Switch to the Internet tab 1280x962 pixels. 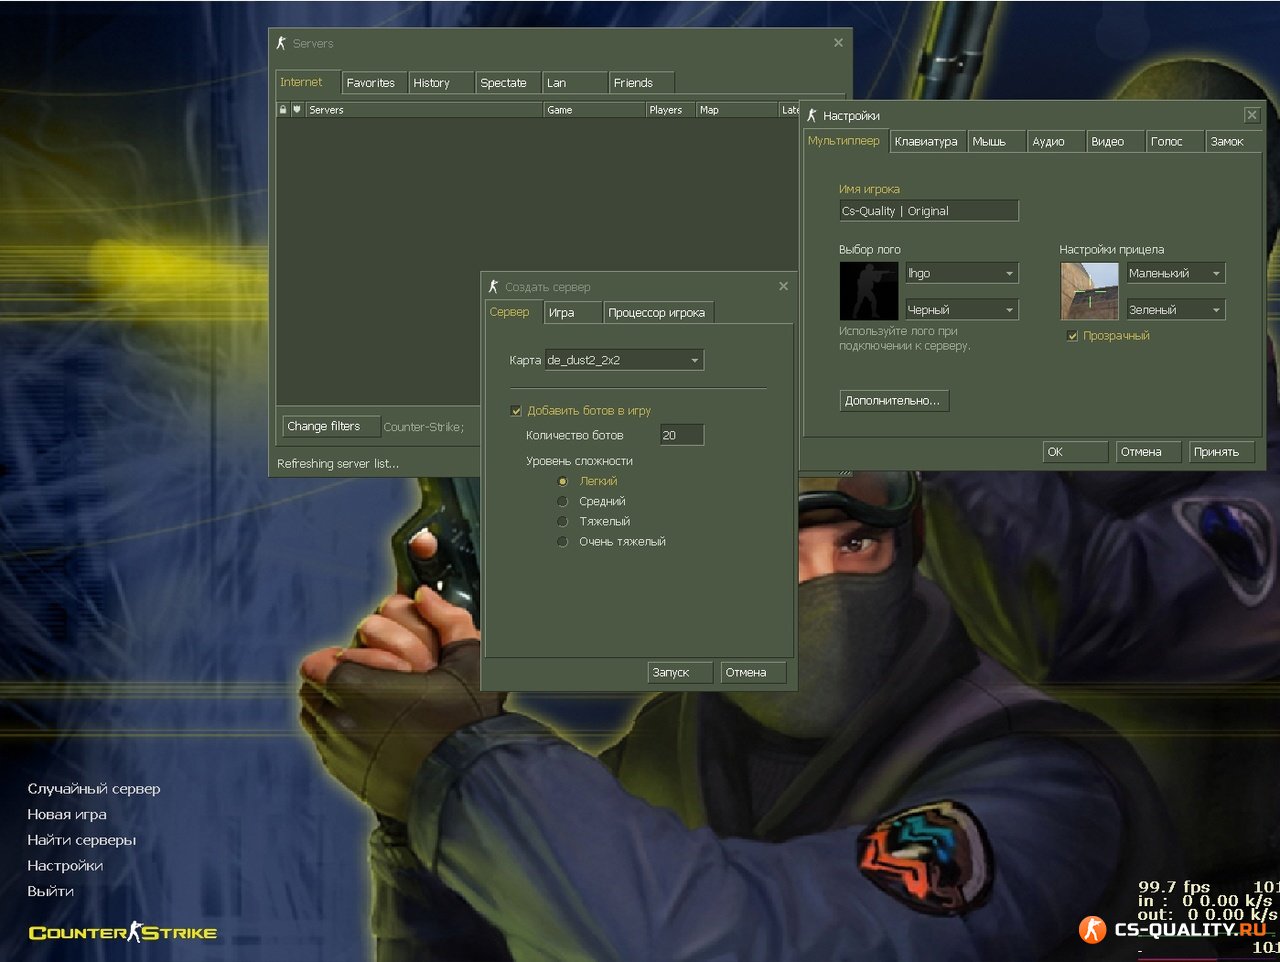click(307, 82)
